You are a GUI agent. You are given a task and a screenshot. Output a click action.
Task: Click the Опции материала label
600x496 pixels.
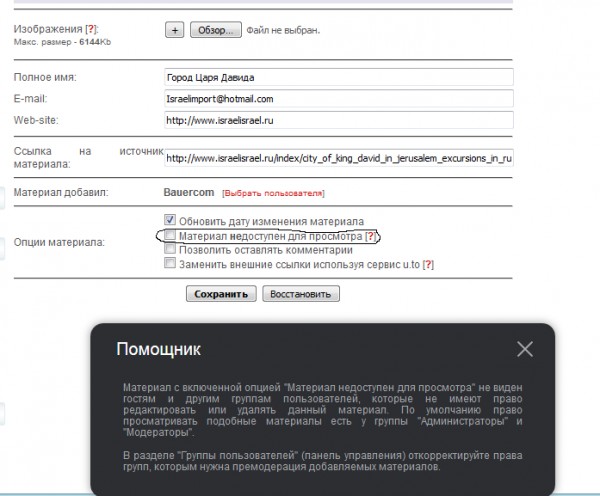[59, 242]
